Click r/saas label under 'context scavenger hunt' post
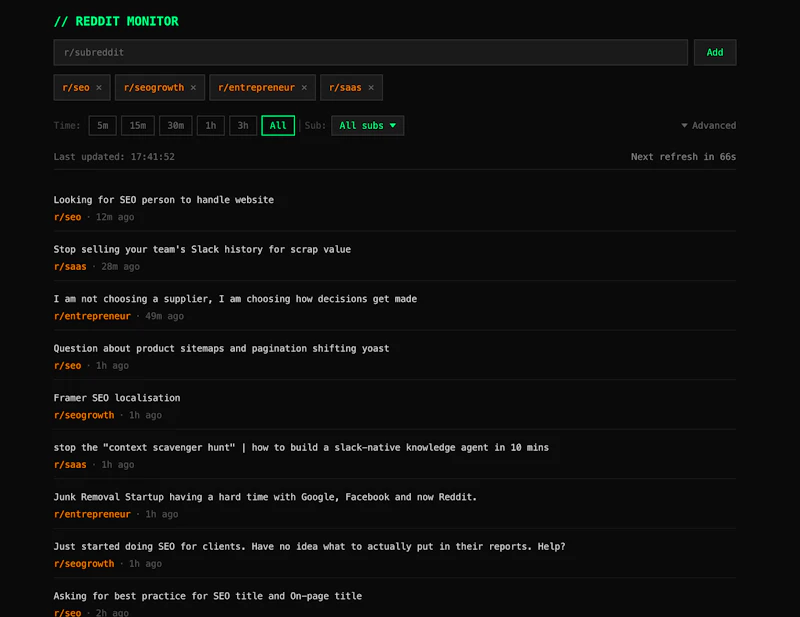Screen dimensions: 800x617 [x=70, y=465]
